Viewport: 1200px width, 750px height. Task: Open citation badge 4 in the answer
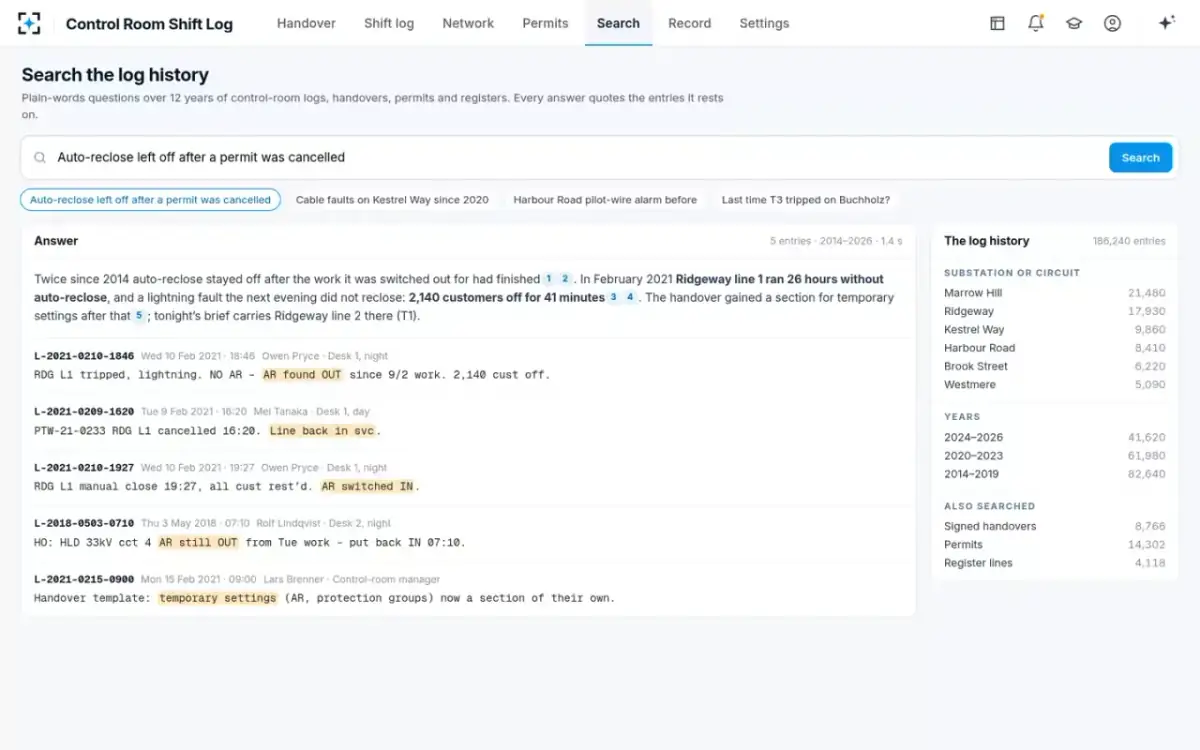tap(630, 298)
